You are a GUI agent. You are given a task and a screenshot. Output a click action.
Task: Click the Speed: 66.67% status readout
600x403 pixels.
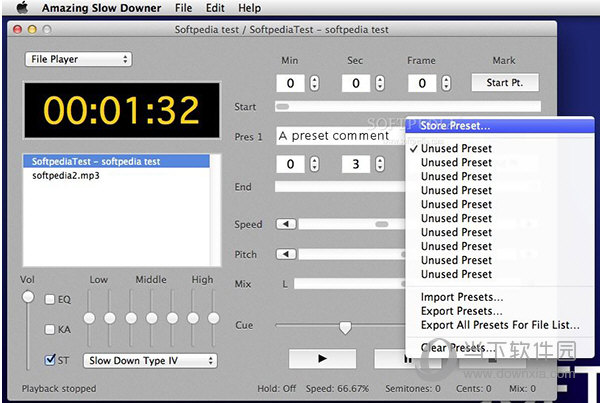pos(337,389)
